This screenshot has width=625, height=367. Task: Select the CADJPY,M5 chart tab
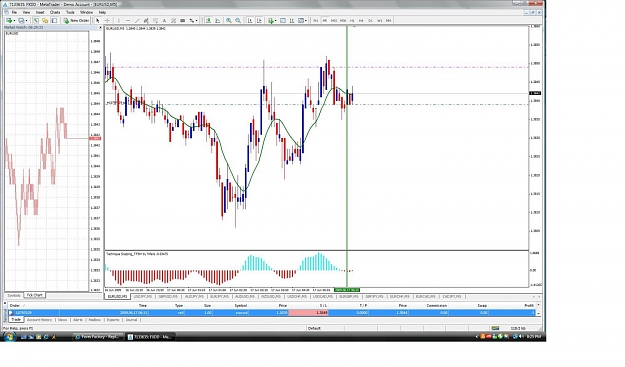click(x=452, y=296)
